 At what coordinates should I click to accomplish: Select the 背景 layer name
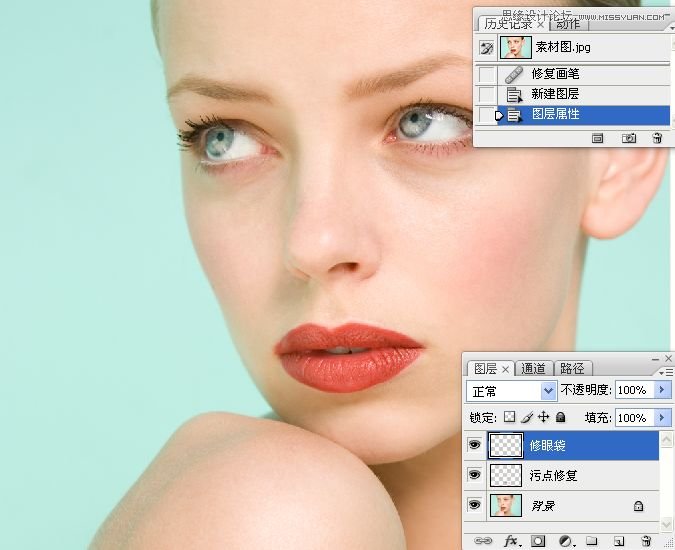[543, 506]
